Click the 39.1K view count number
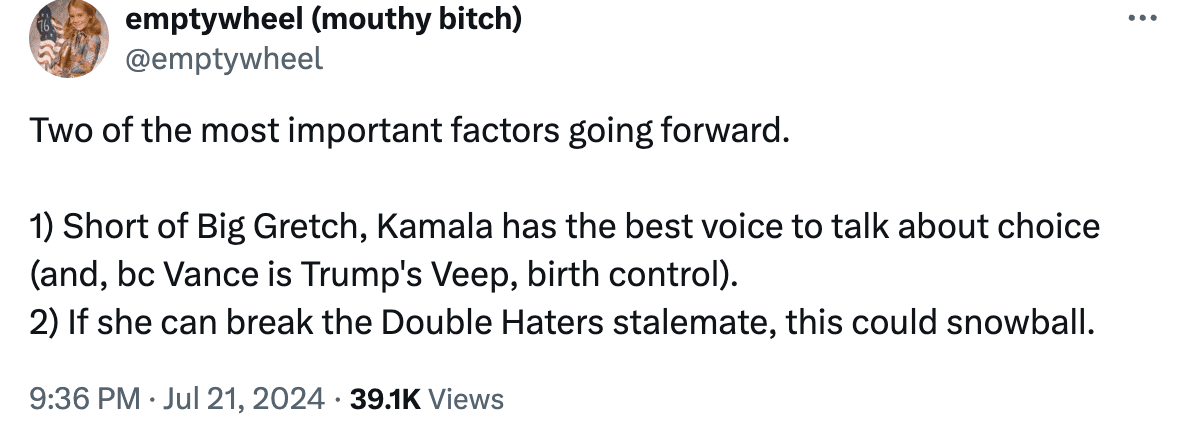1192x423 pixels. tap(385, 399)
